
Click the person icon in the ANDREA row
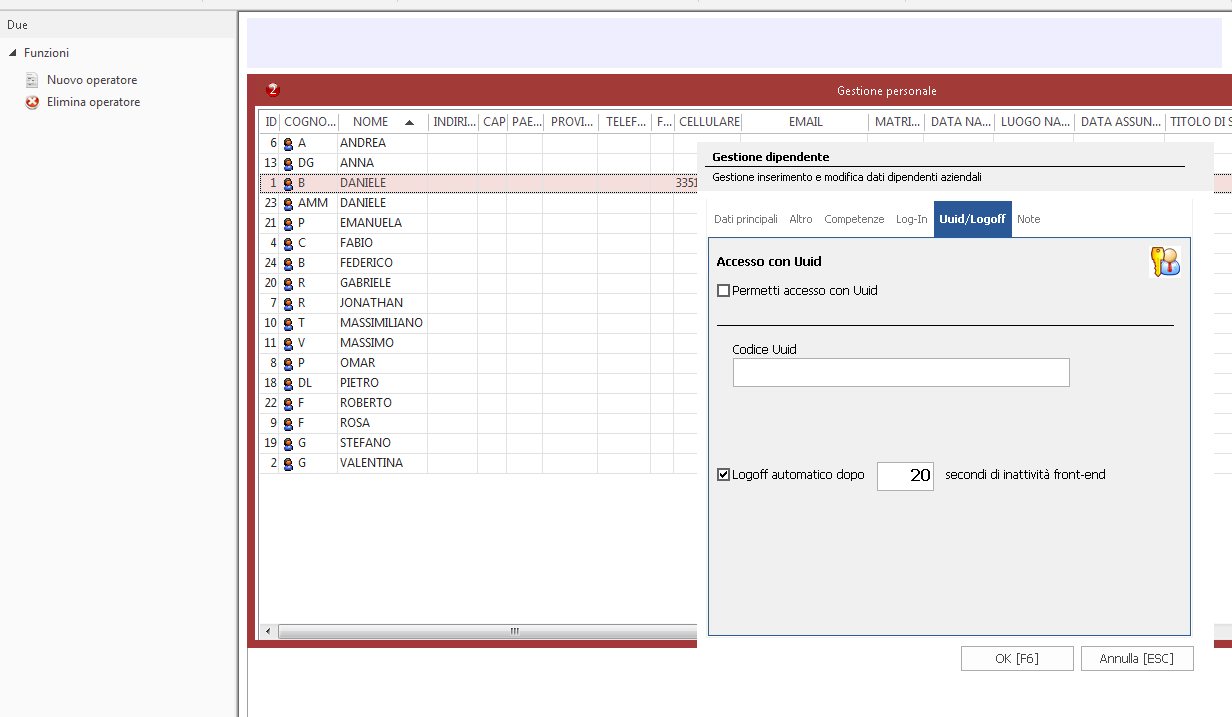pos(288,144)
